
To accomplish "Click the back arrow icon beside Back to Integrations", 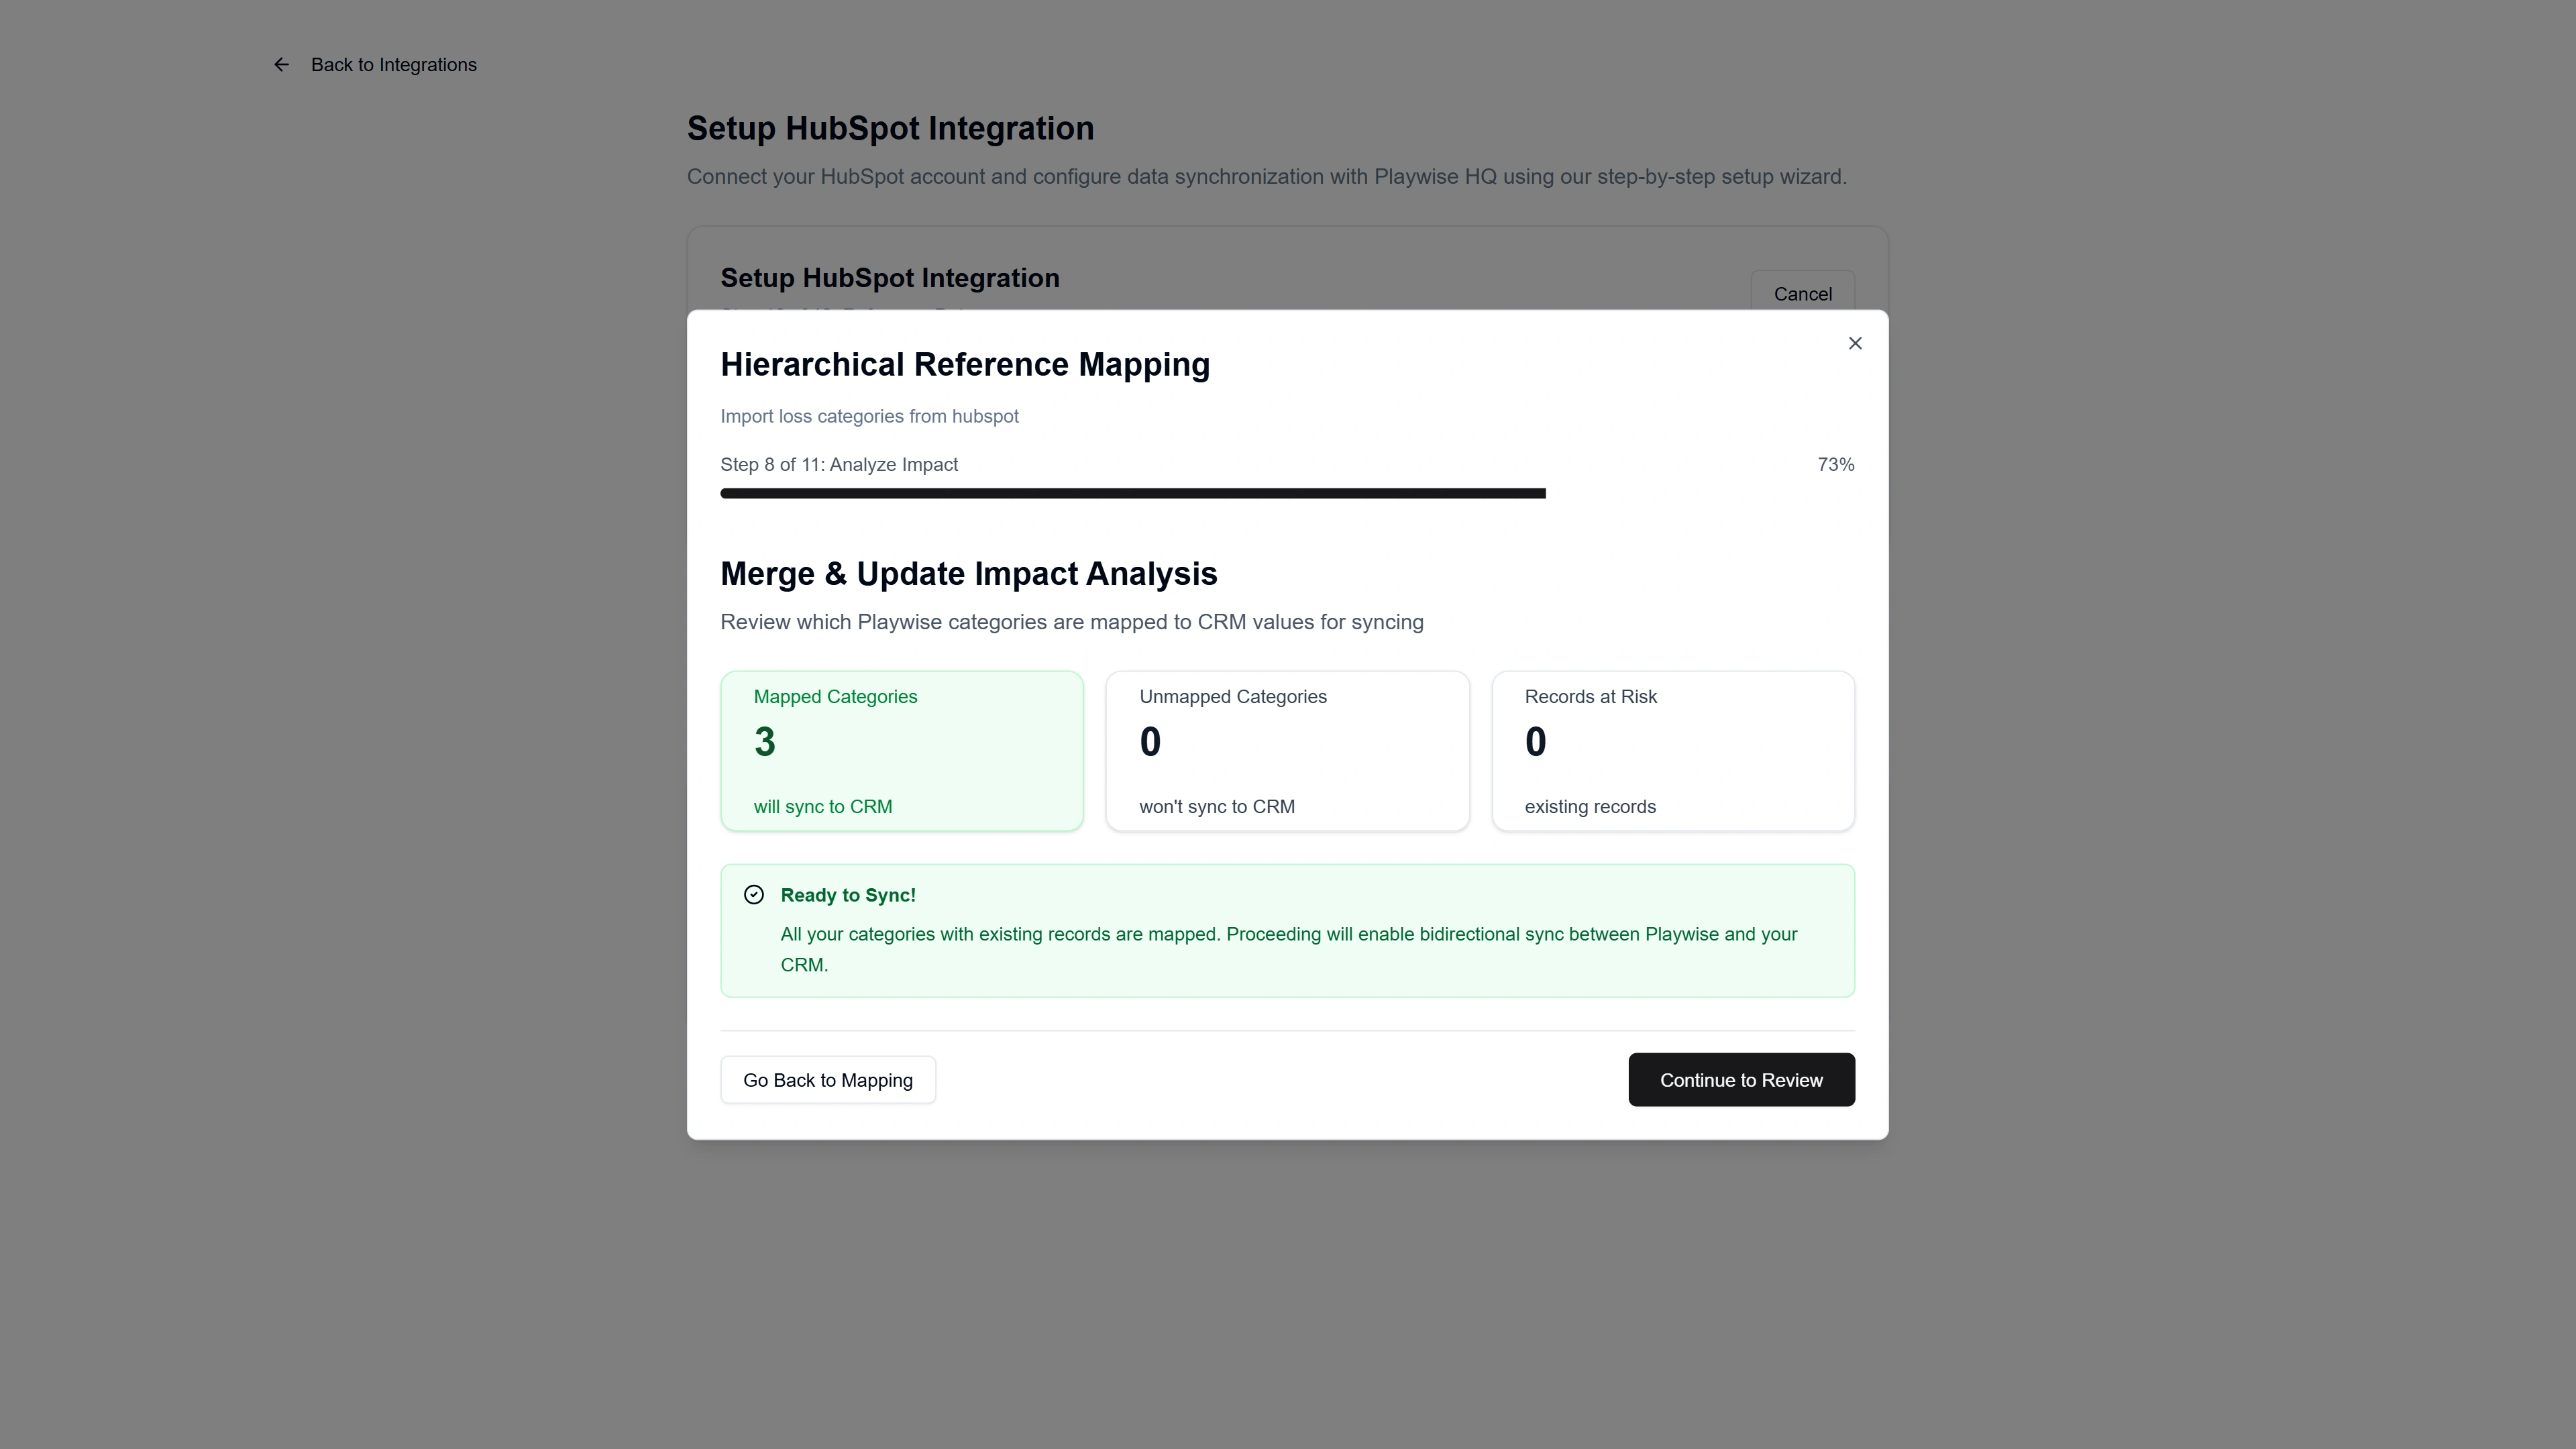I will tap(281, 64).
